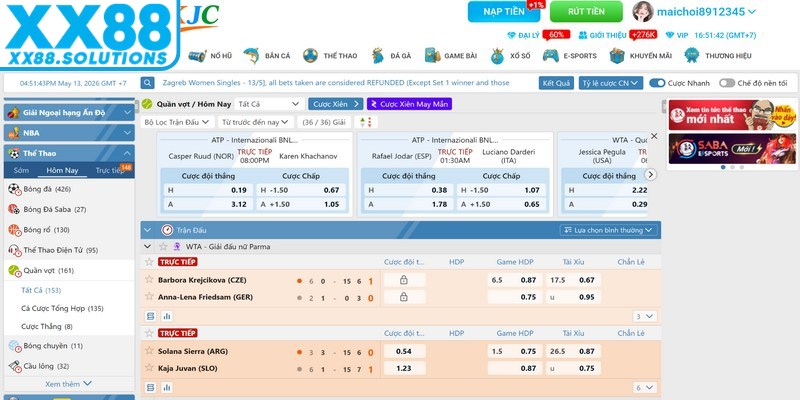Image resolution: width=800 pixels, height=400 pixels.
Task: Collapse the Thể Thao sidebar section
Action: pos(69,153)
